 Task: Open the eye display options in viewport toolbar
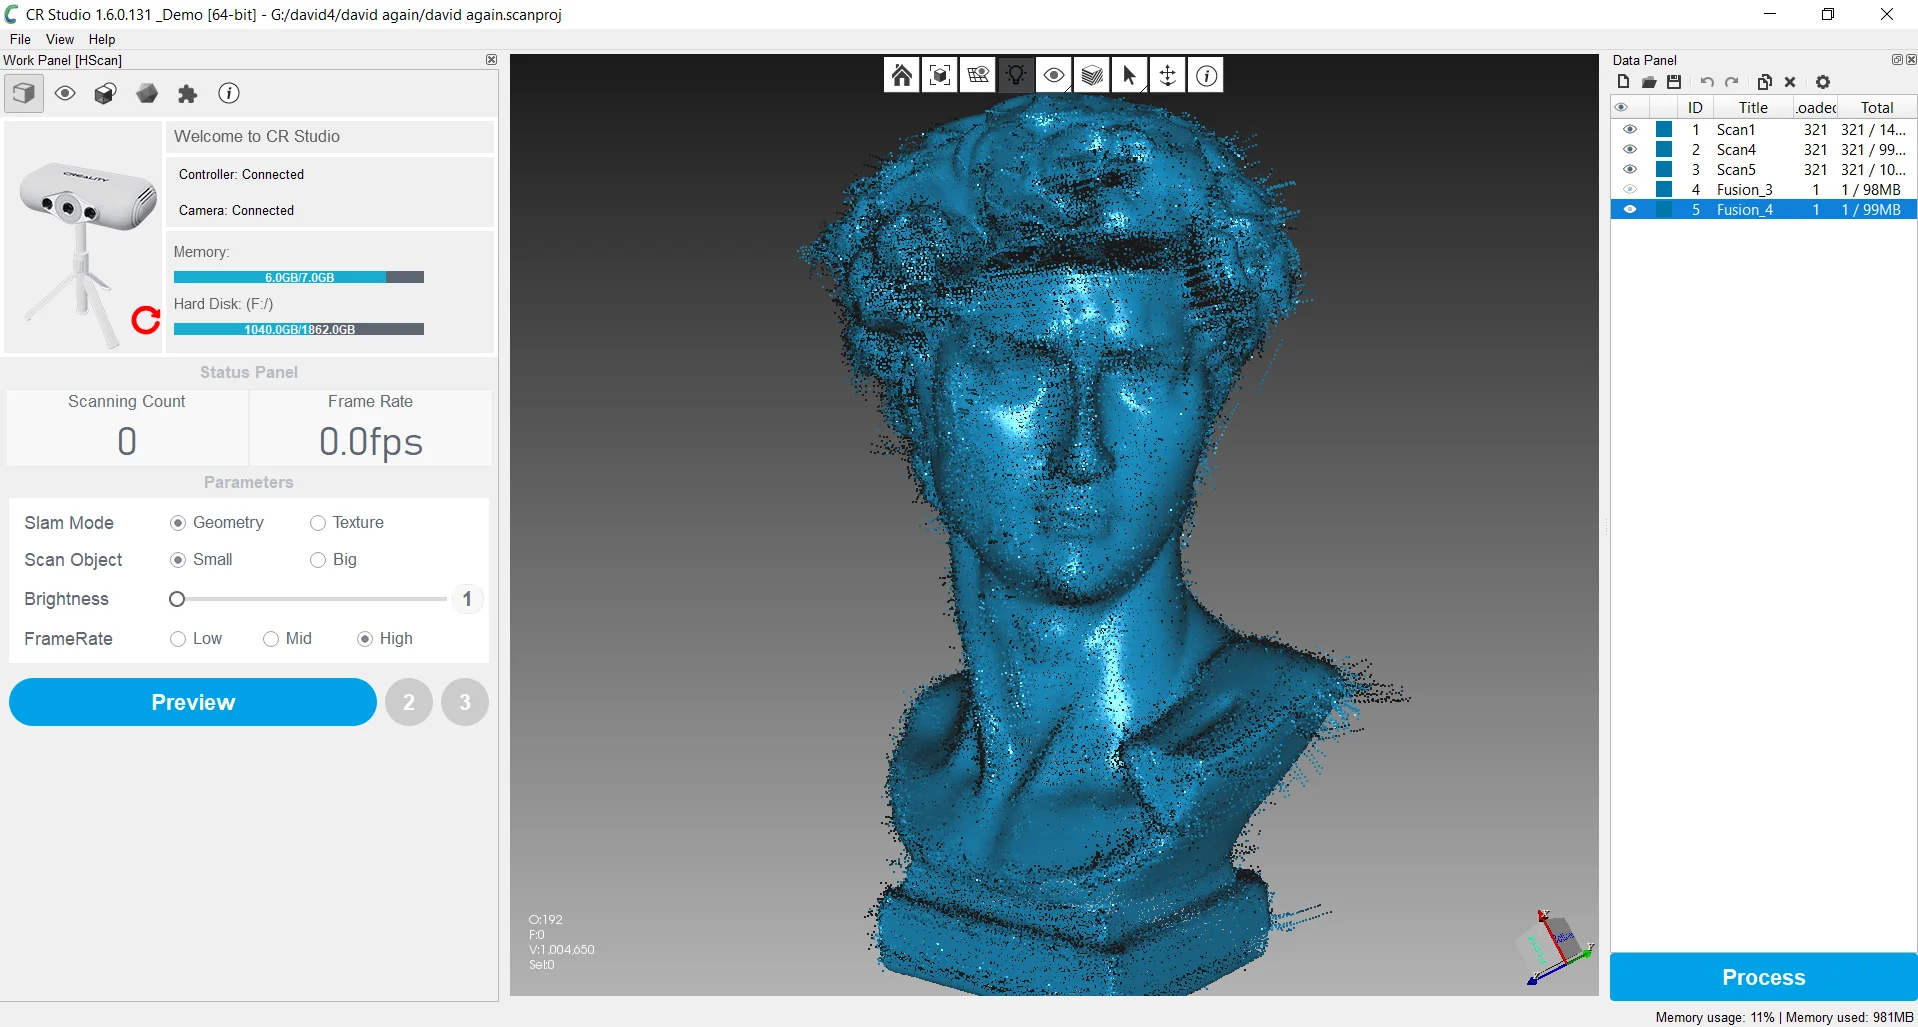(x=1054, y=75)
